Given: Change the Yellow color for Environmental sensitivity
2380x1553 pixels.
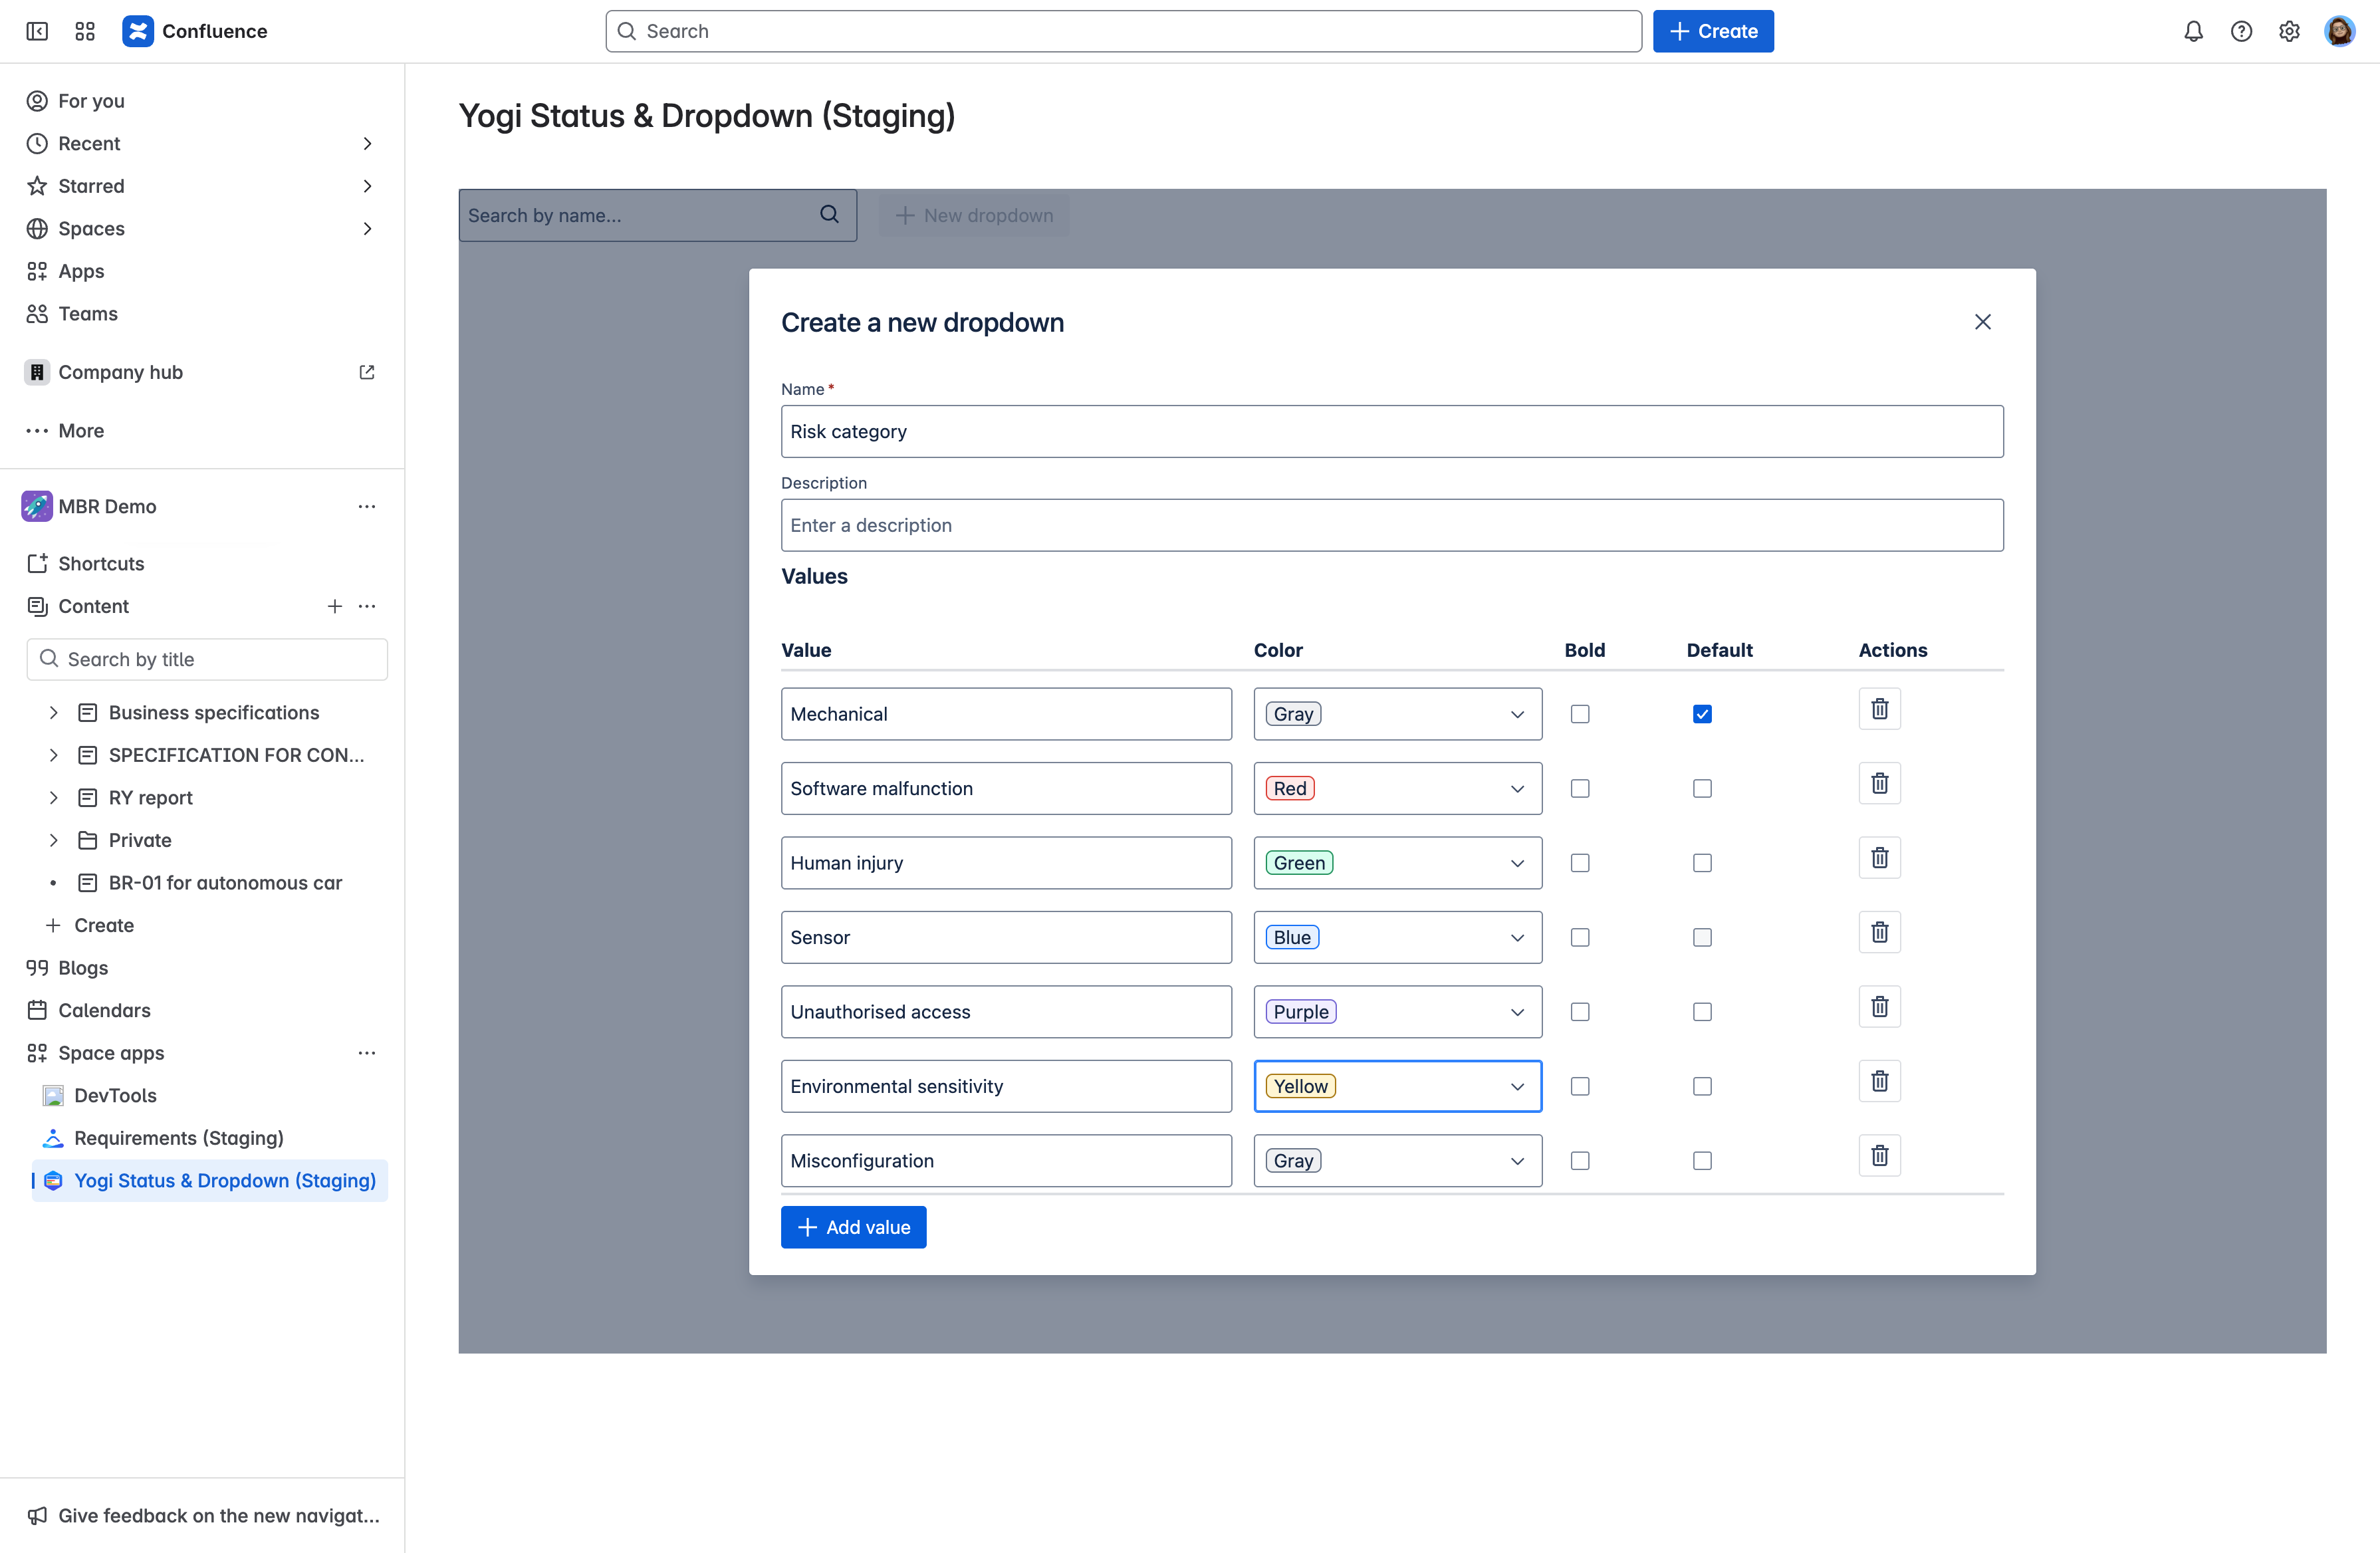Looking at the screenshot, I should coord(1397,1085).
